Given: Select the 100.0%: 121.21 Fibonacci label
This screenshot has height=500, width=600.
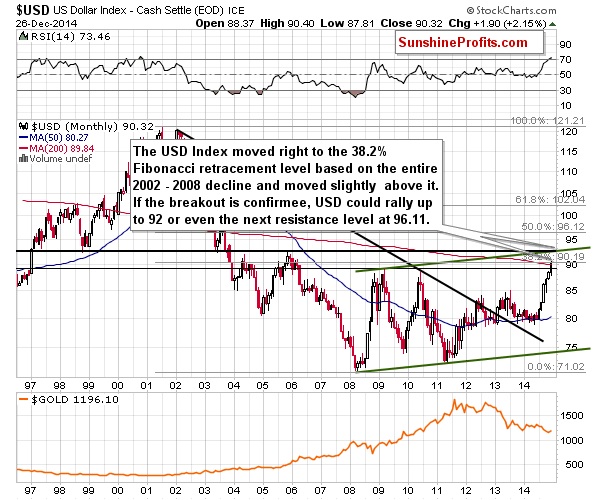Looking at the screenshot, I should 547,121.
